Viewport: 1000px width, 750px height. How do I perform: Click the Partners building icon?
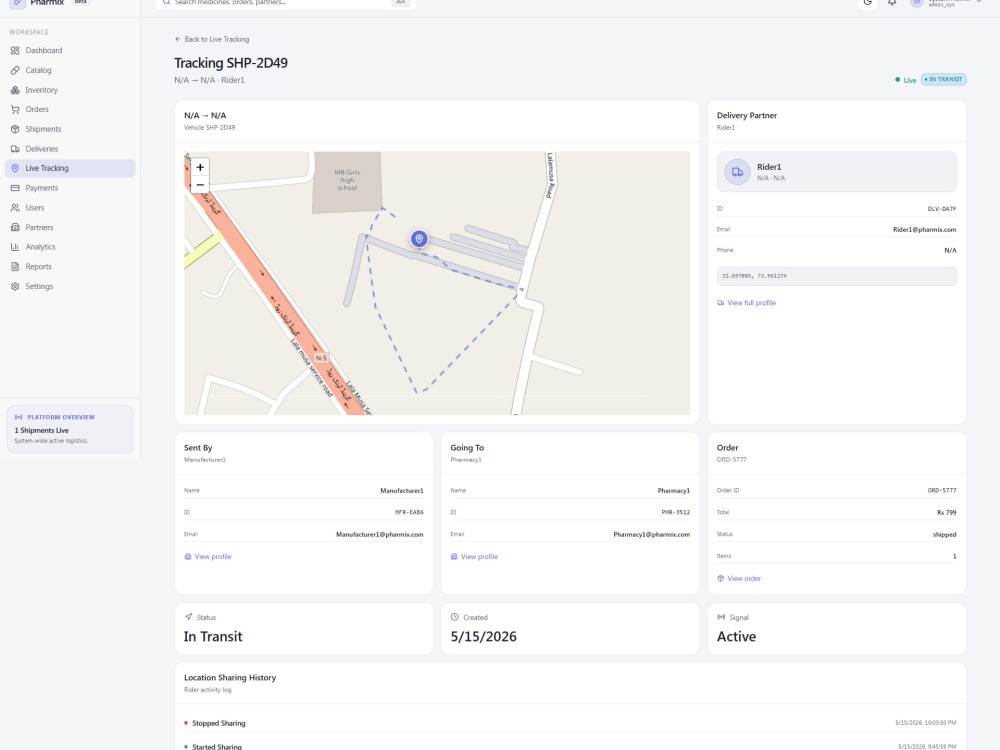point(15,228)
